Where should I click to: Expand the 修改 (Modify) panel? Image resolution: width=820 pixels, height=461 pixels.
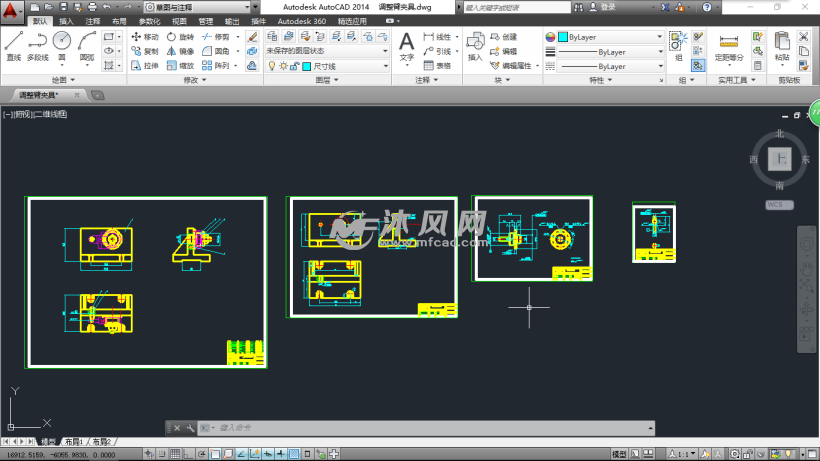click(195, 80)
